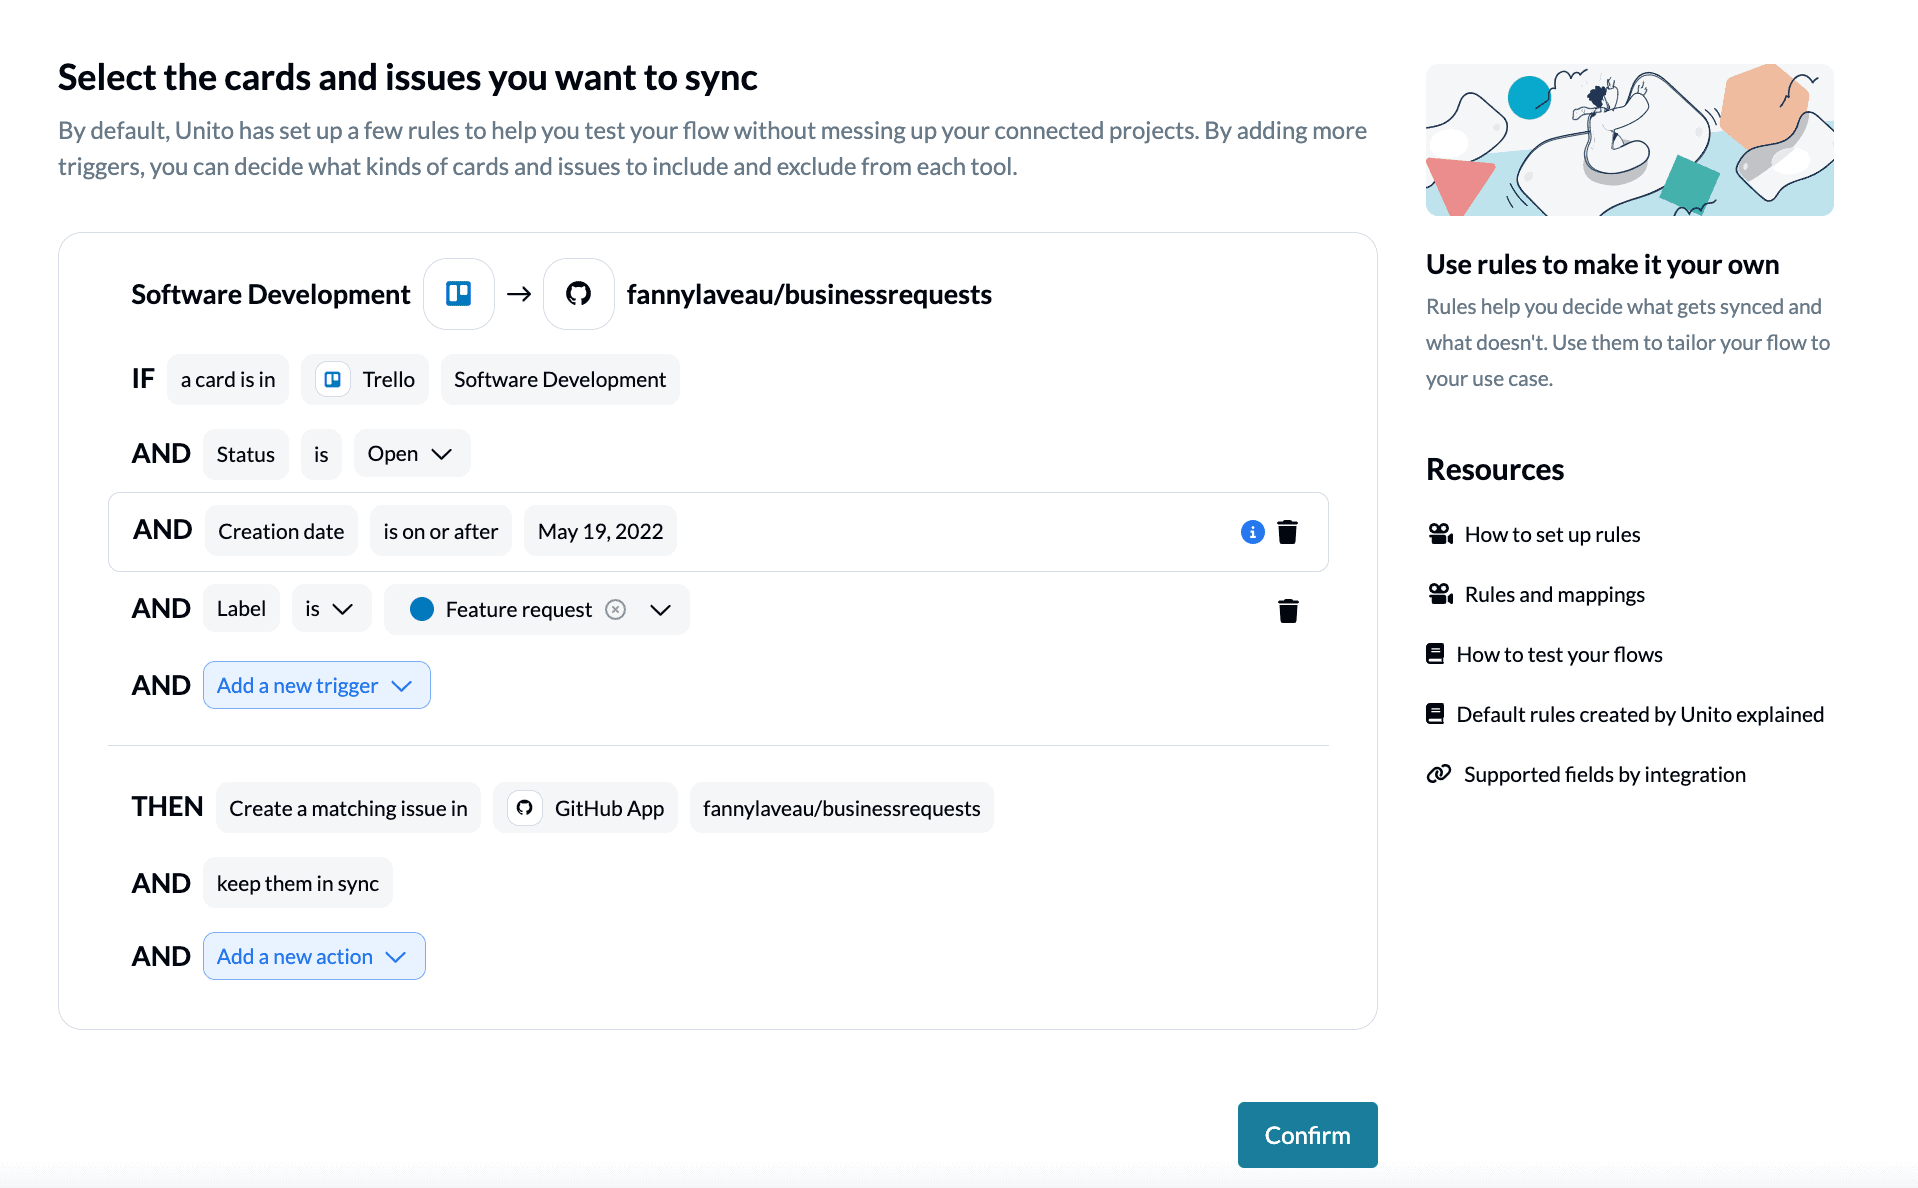The width and height of the screenshot is (1918, 1188).
Task: Delete the Creation date rule with trash icon
Action: pyautogui.click(x=1288, y=532)
